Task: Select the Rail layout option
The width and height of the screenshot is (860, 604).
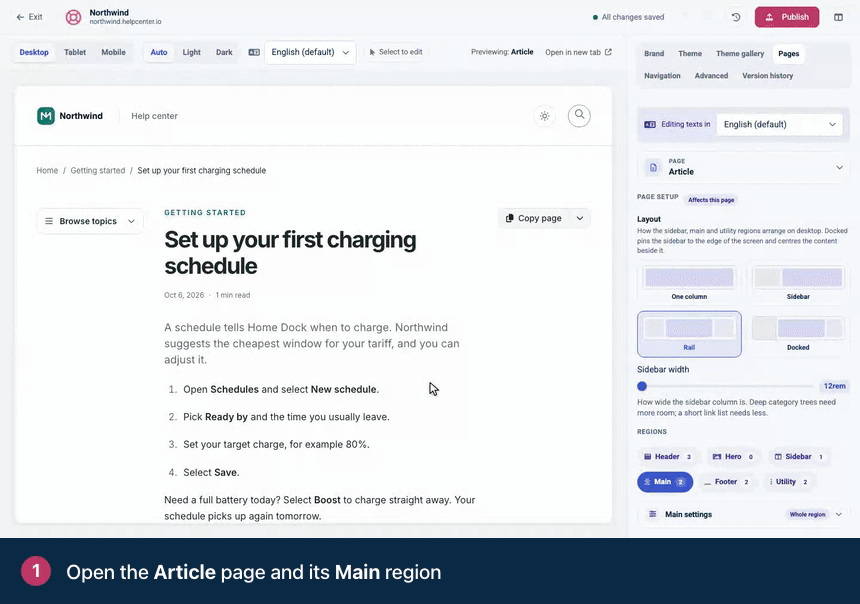Action: coord(689,334)
